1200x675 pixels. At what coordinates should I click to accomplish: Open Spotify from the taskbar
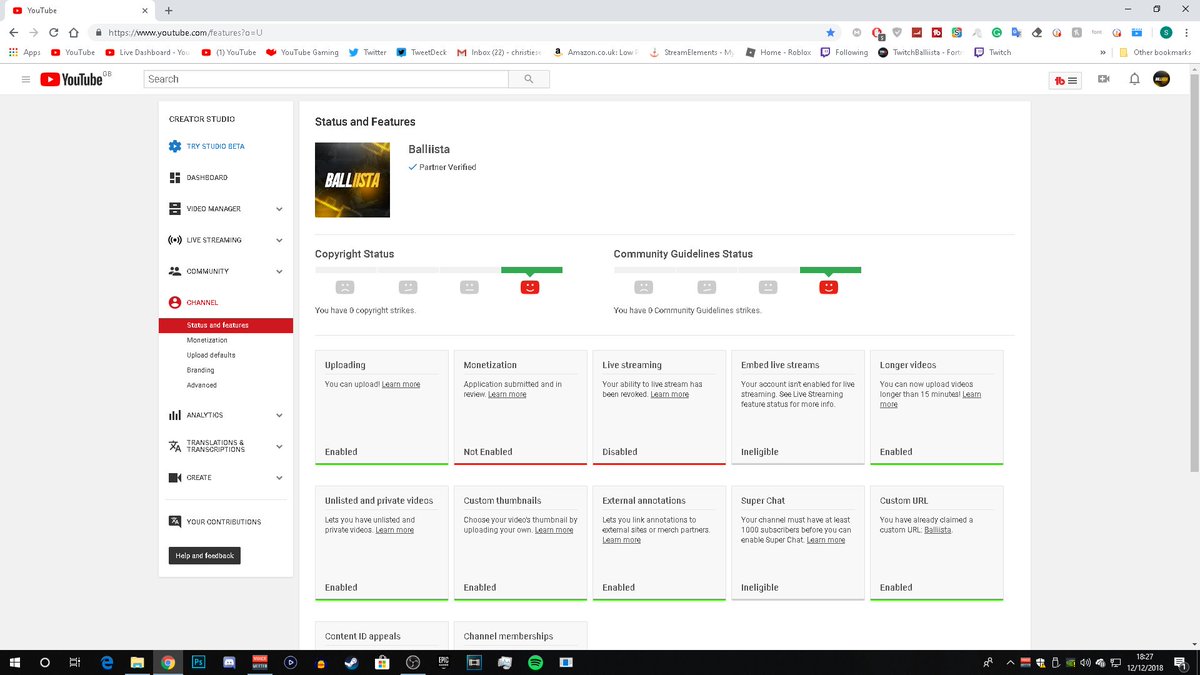click(535, 662)
